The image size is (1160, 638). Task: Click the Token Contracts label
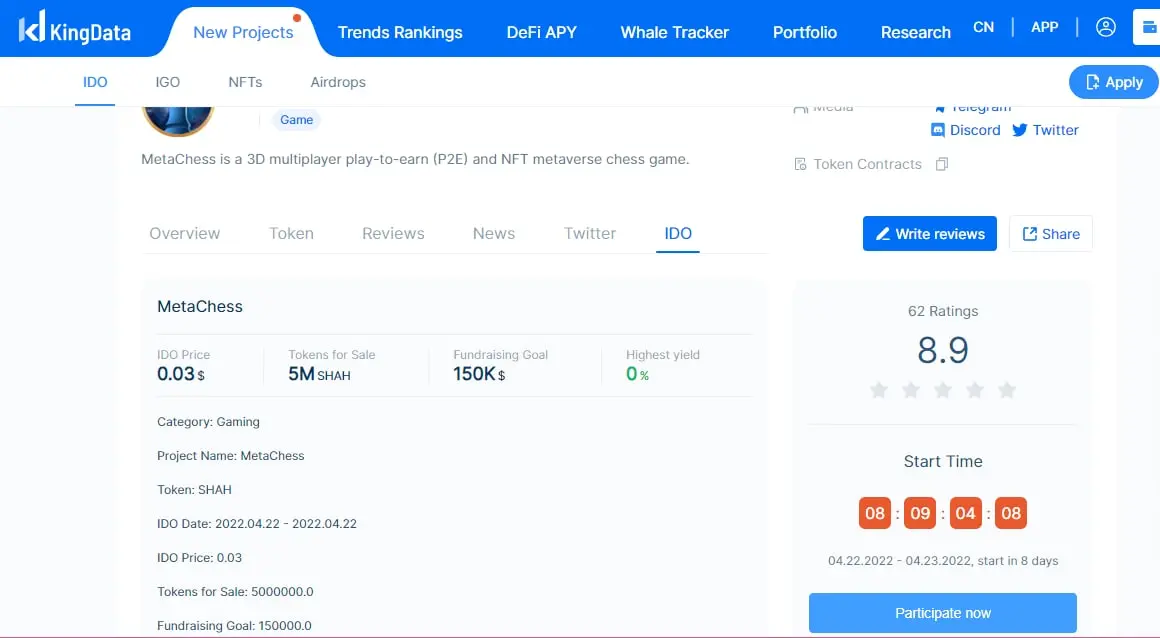(867, 164)
